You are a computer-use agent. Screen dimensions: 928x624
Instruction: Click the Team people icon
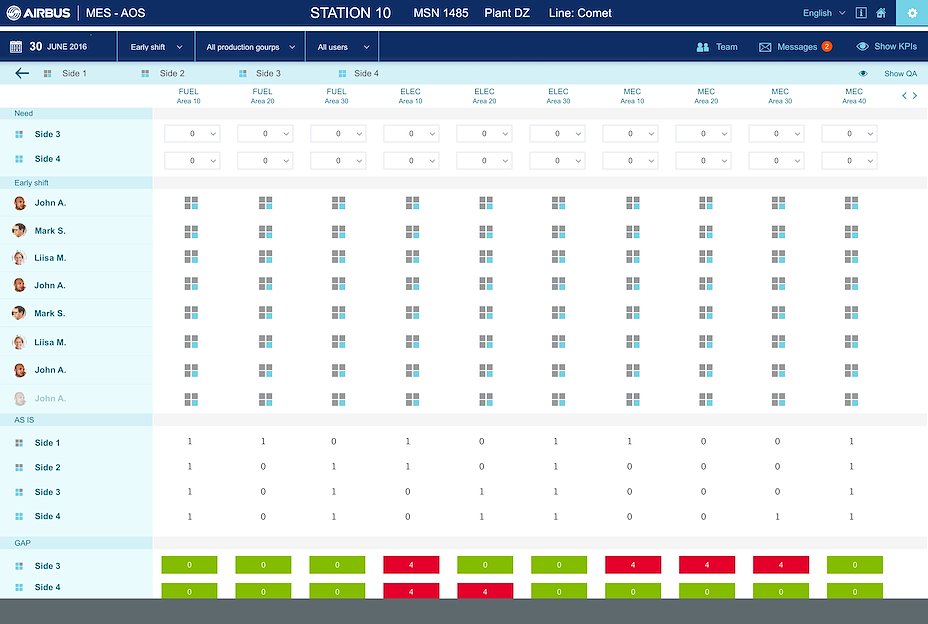click(x=703, y=47)
